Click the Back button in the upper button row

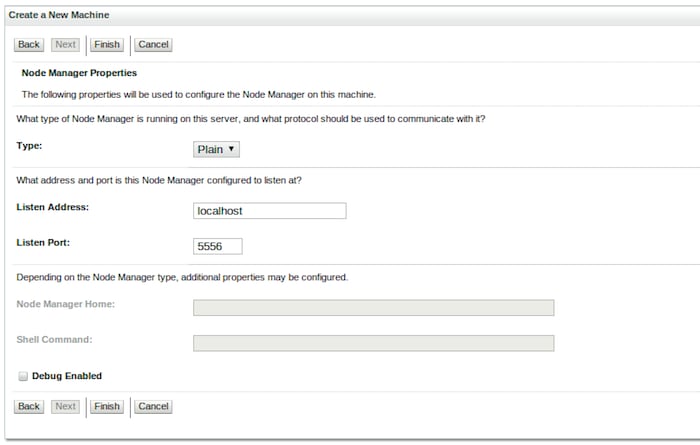(x=29, y=44)
